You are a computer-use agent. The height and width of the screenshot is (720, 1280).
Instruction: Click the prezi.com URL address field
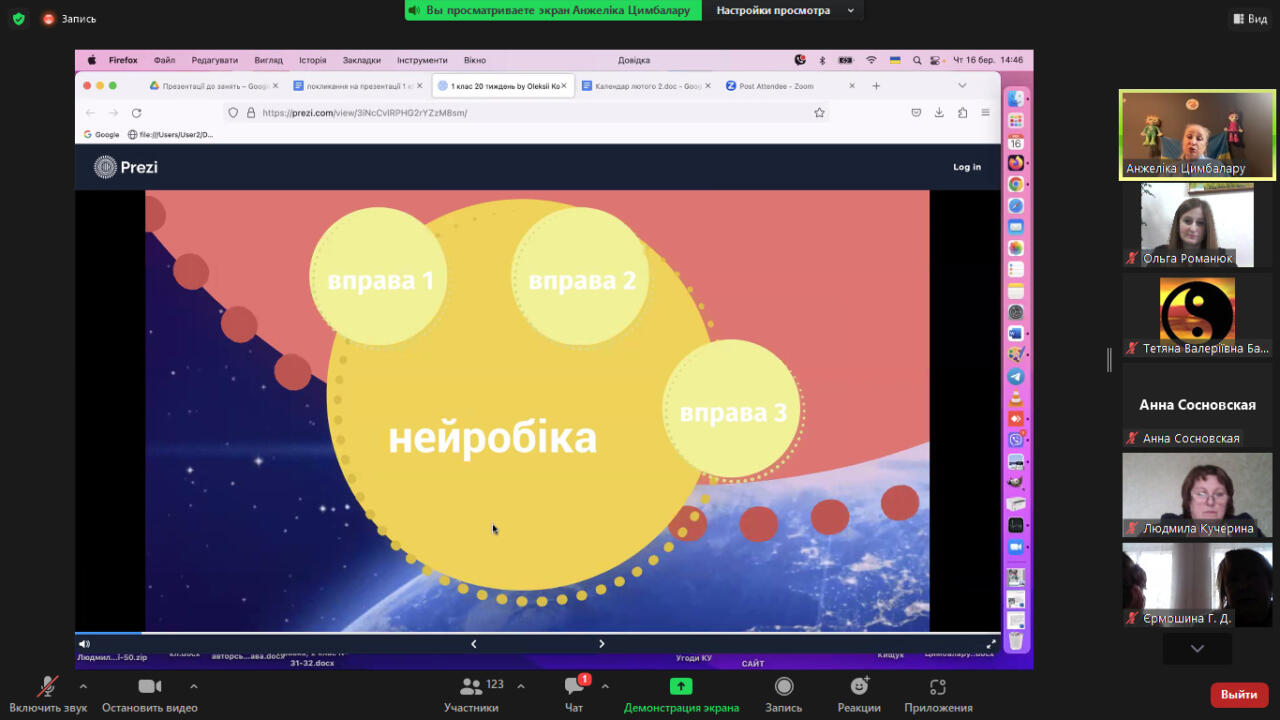(527, 113)
